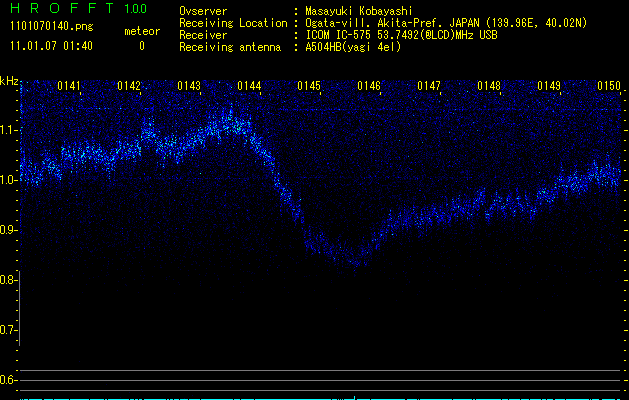Select the 0148 time marker
The width and height of the screenshot is (629, 400).
pos(489,86)
